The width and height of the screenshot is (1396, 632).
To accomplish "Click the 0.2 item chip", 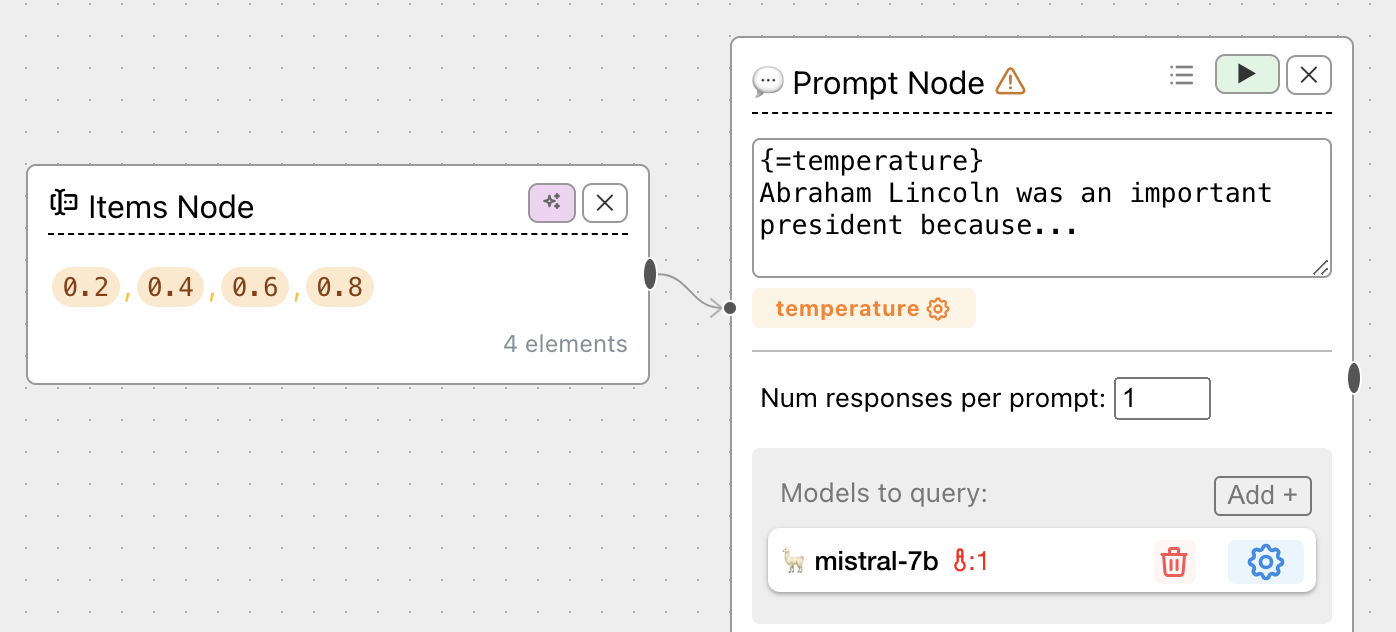I will [86, 288].
